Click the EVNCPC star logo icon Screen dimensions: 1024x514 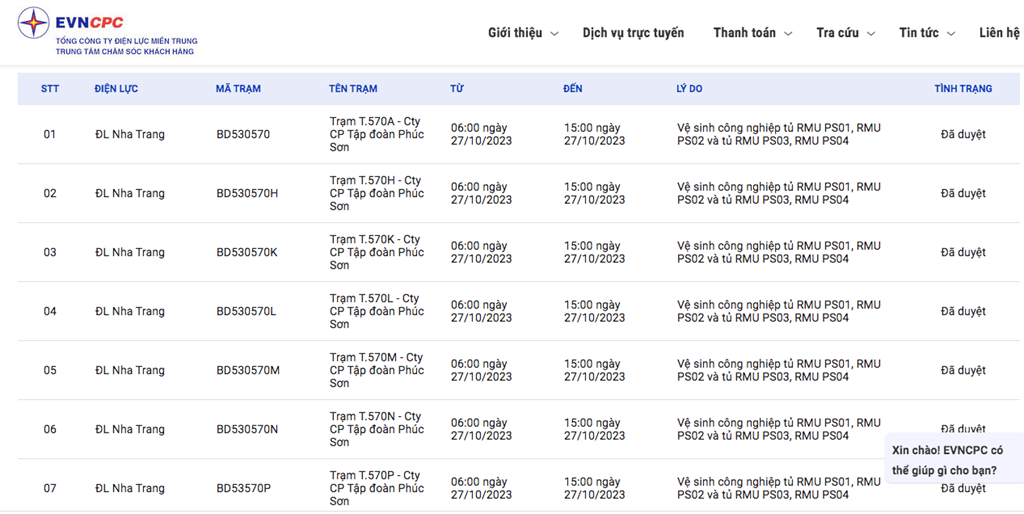(x=33, y=24)
